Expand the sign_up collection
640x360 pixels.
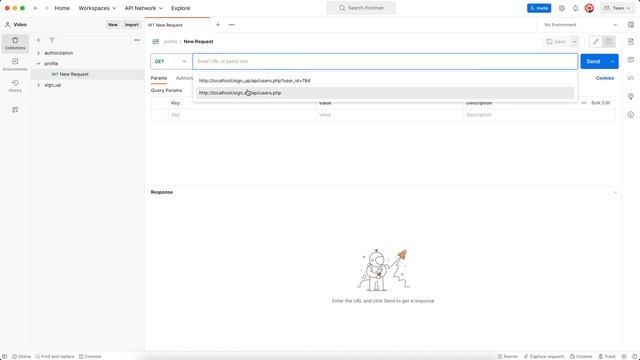(38, 85)
